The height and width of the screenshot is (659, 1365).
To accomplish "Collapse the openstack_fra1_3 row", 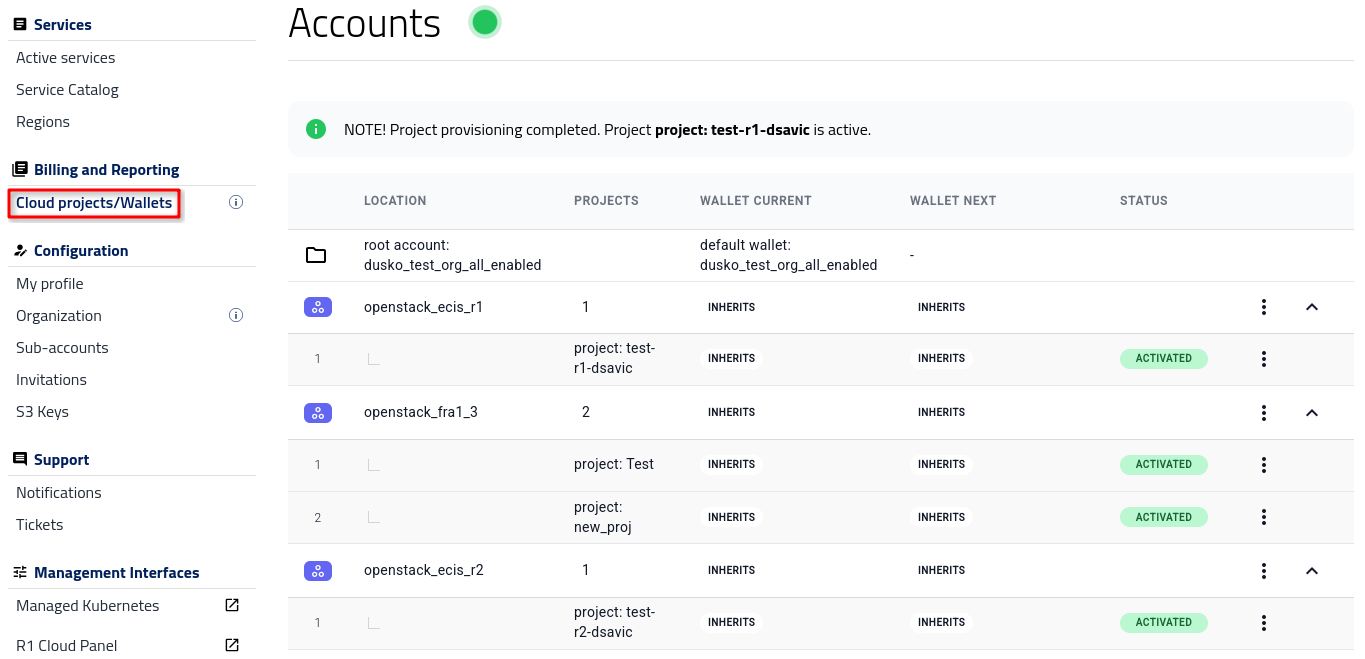I will click(1312, 412).
